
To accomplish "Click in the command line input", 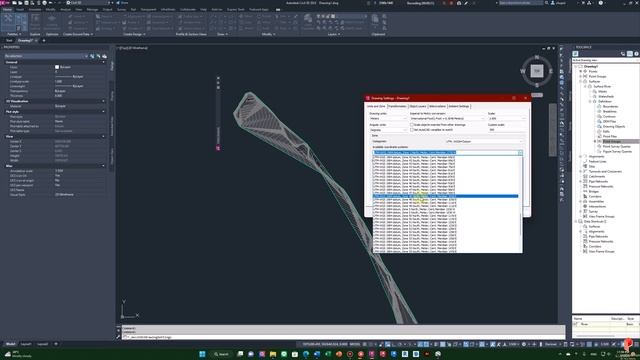I will 343,337.
